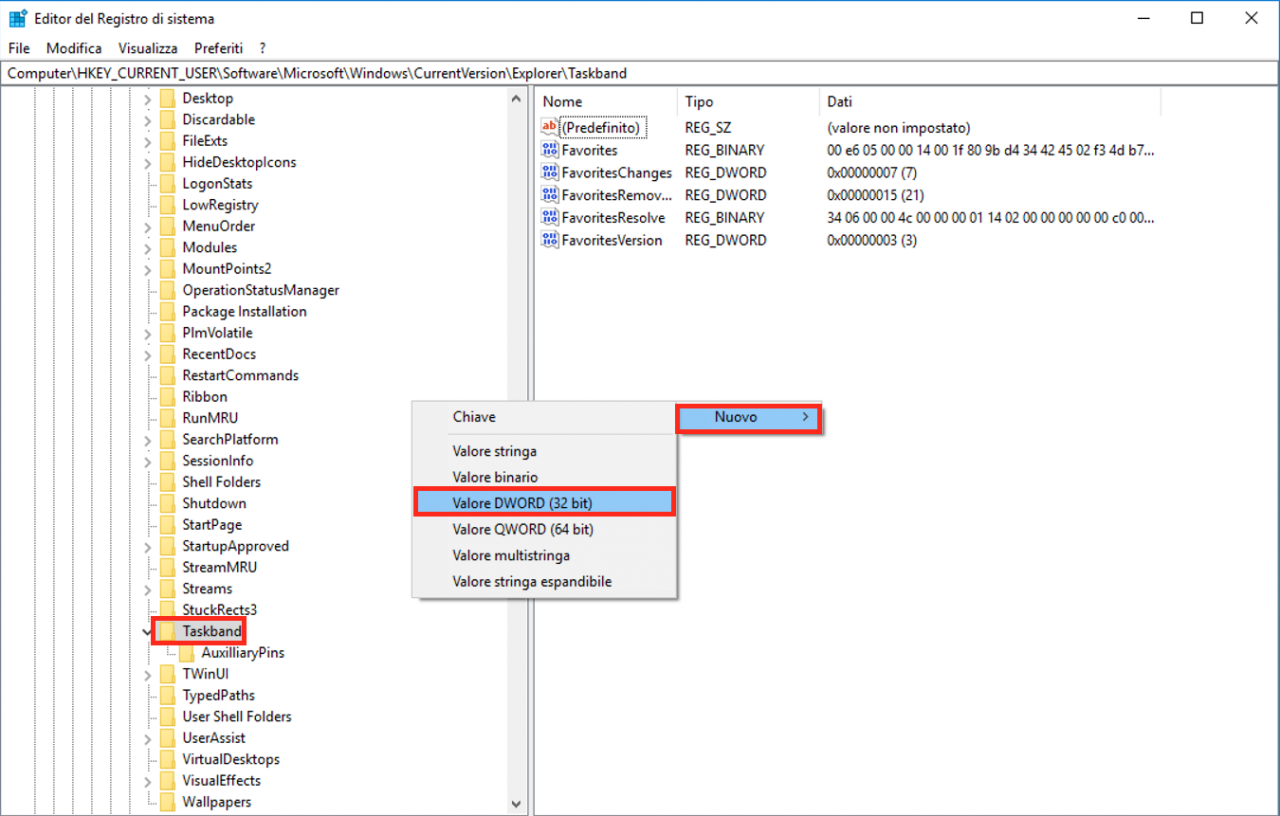Select the UserAssist key label

tap(214, 738)
